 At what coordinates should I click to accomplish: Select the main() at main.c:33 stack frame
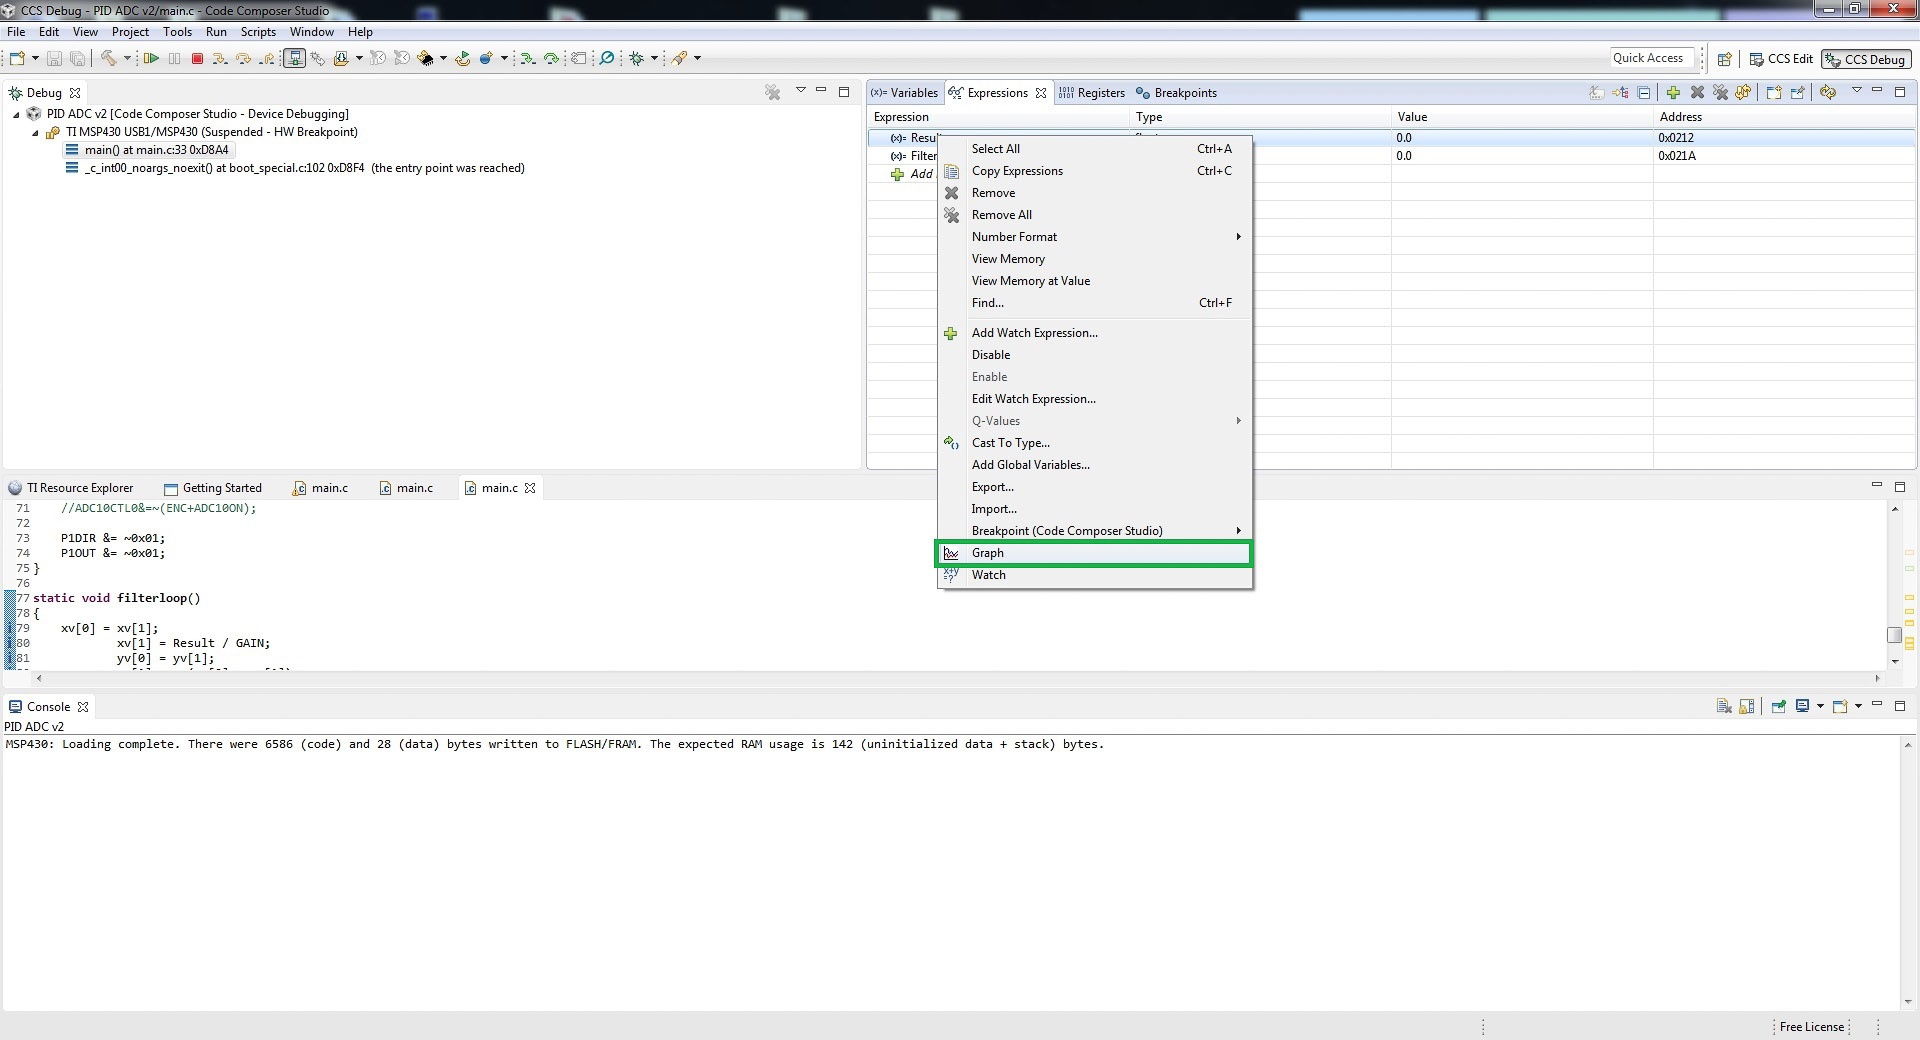148,150
